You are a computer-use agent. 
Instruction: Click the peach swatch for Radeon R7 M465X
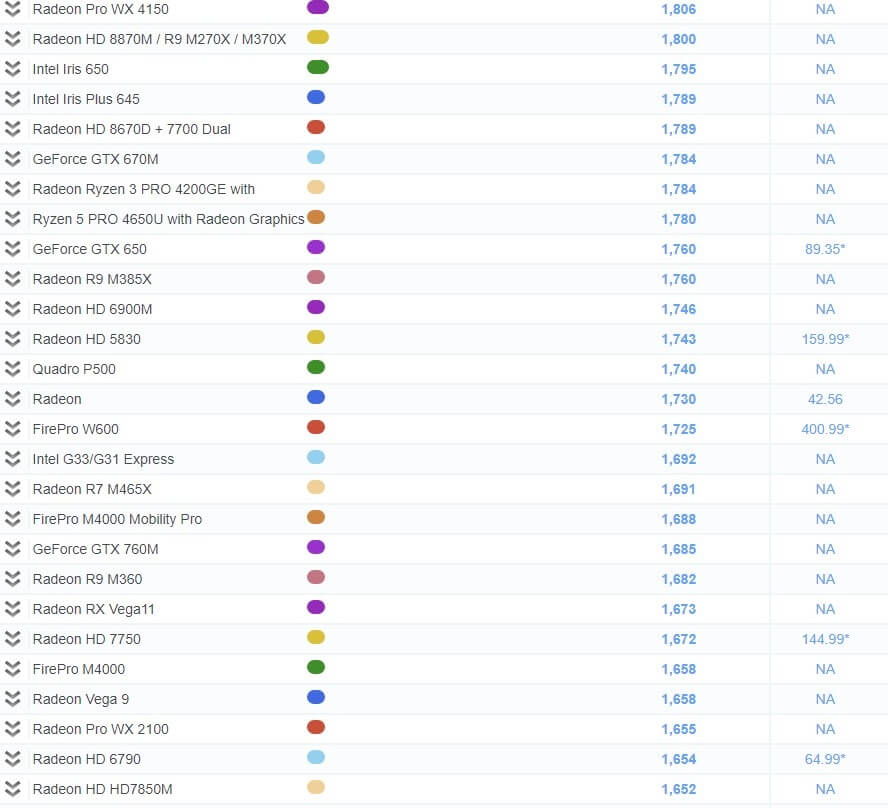click(x=316, y=487)
